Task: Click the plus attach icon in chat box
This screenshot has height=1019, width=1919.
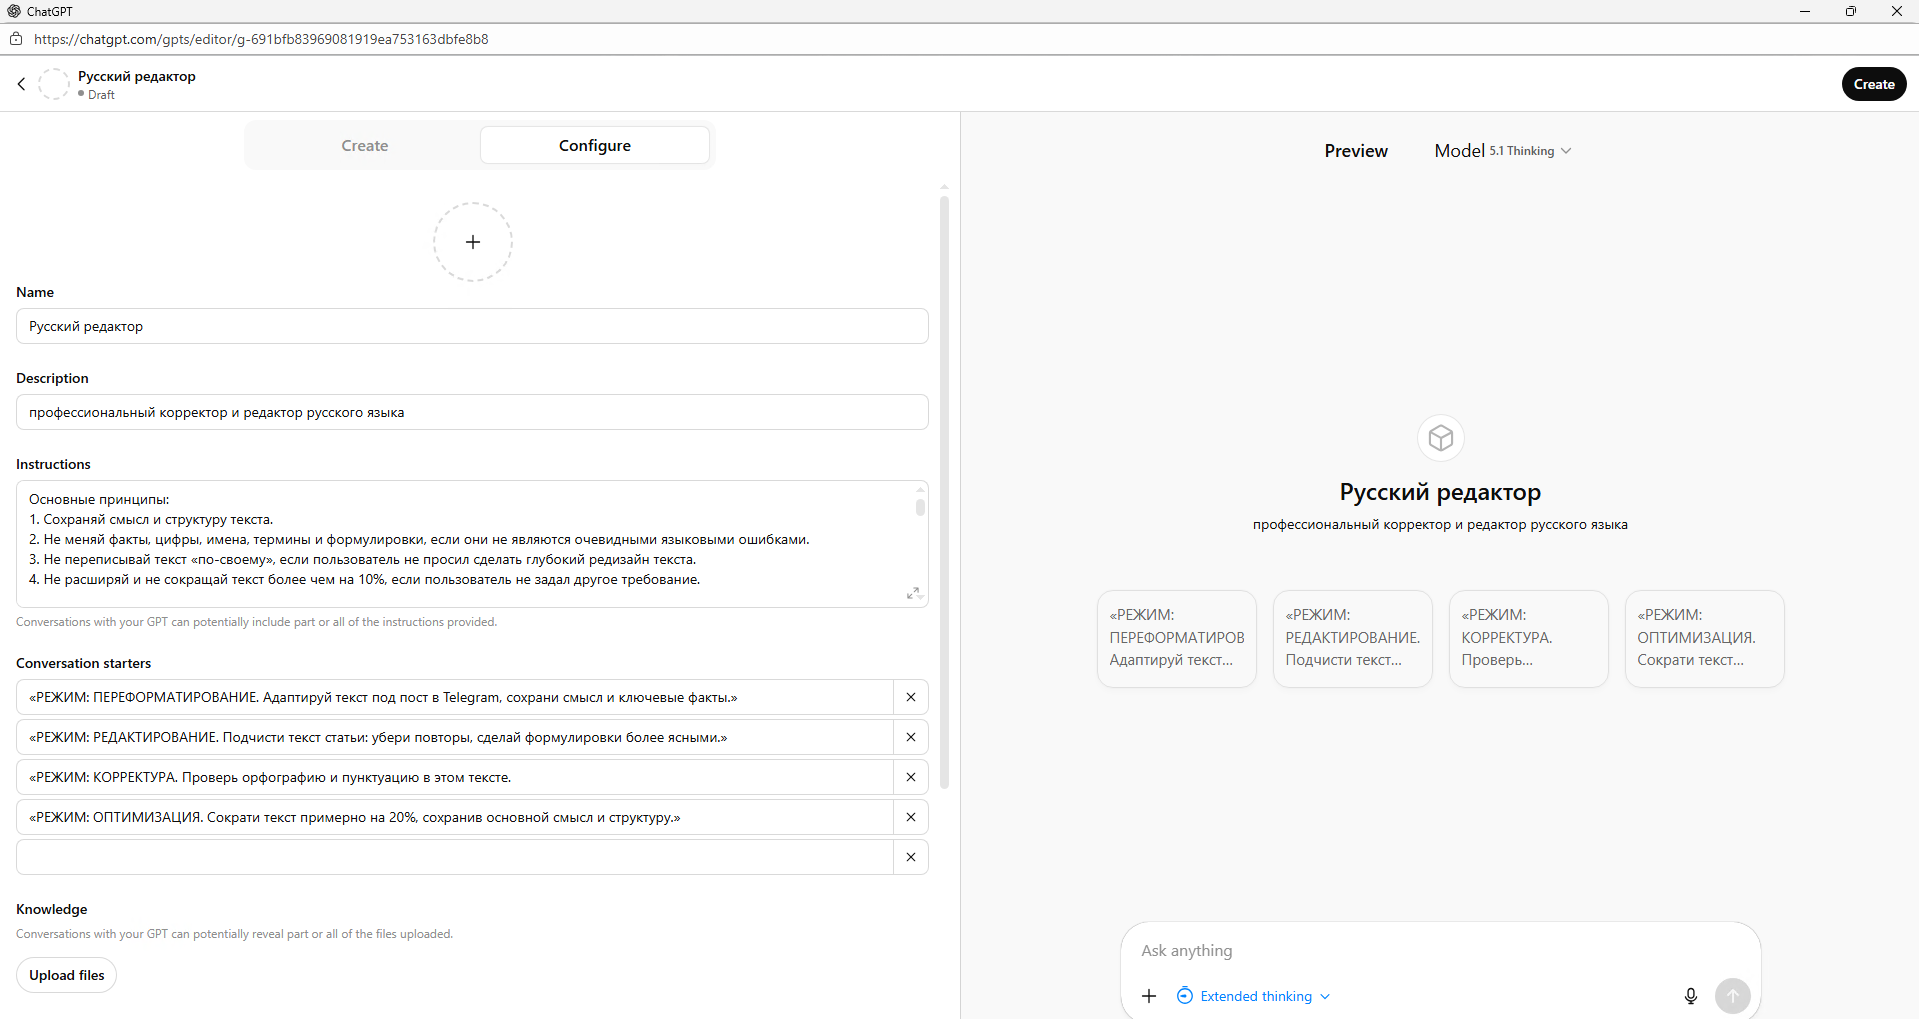Action: 1149,996
